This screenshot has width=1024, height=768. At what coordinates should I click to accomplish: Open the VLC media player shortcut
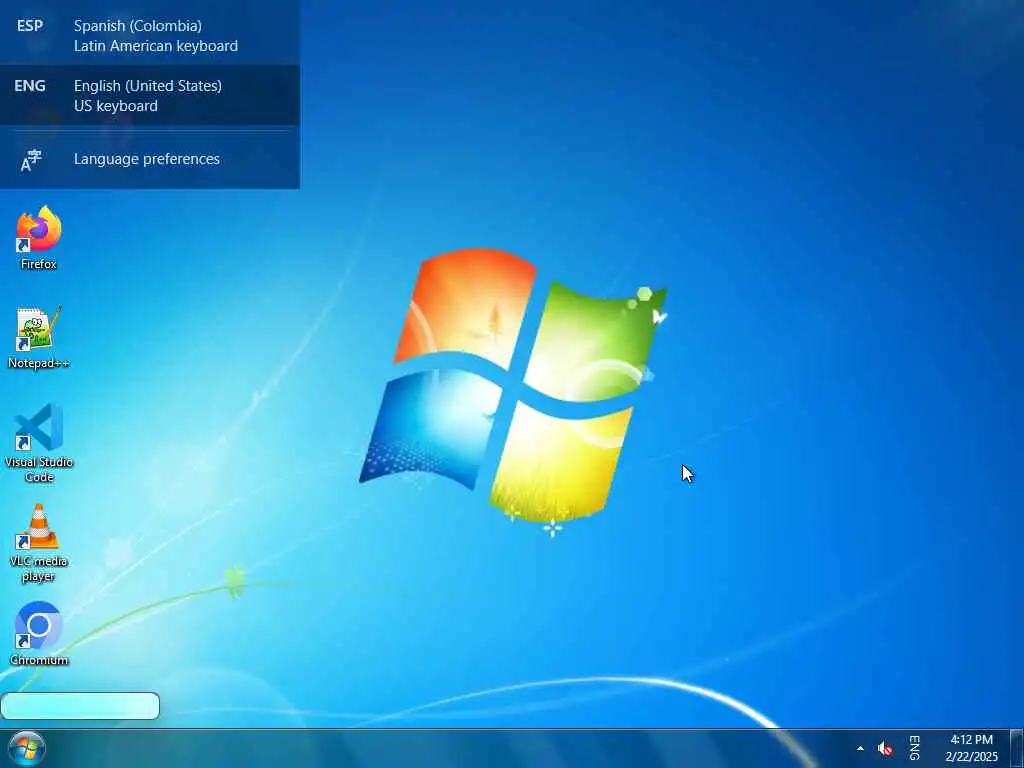click(39, 543)
